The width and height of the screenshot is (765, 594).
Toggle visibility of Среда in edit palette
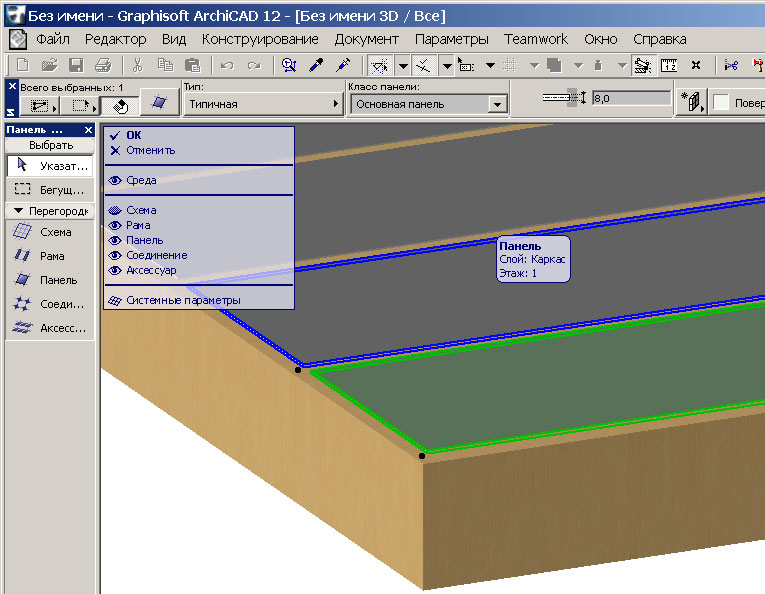click(x=115, y=180)
